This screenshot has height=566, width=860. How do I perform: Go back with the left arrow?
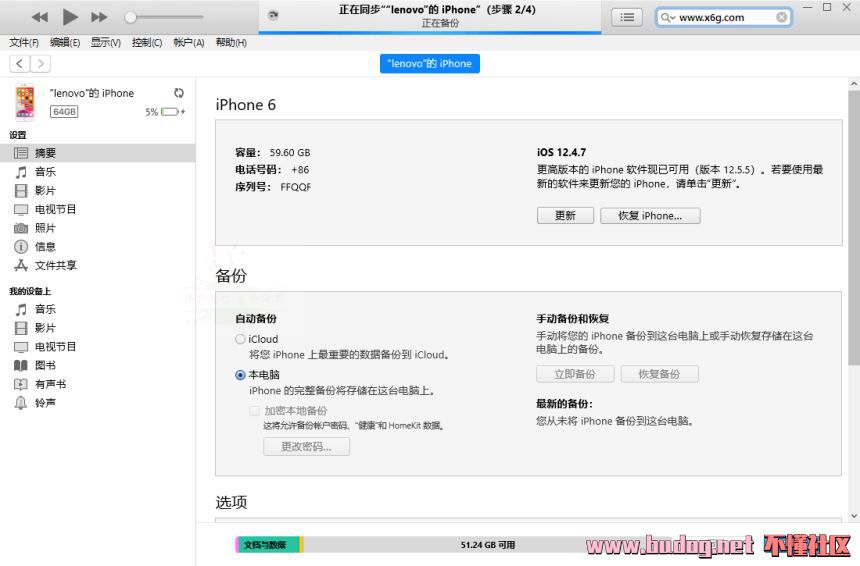coord(20,64)
